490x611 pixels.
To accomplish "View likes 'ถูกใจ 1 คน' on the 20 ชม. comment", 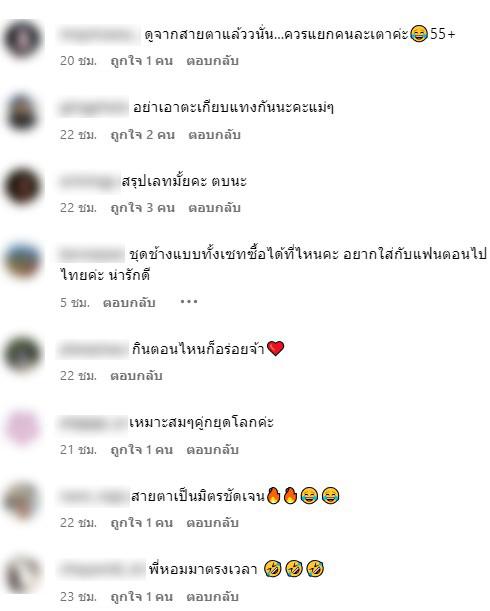I will 142,61.
